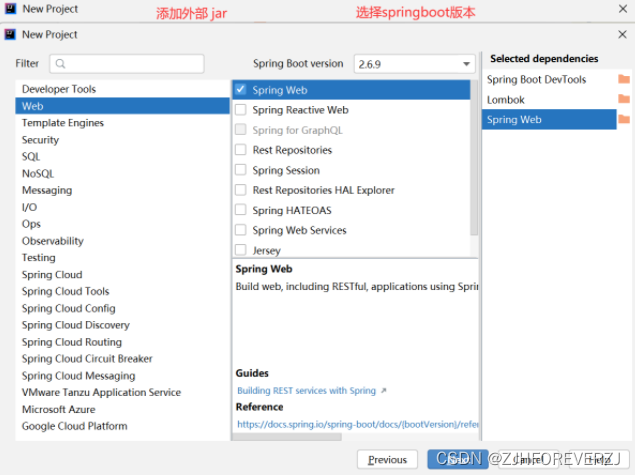
Task: Select Lombok in selected dependencies
Action: tap(549, 99)
